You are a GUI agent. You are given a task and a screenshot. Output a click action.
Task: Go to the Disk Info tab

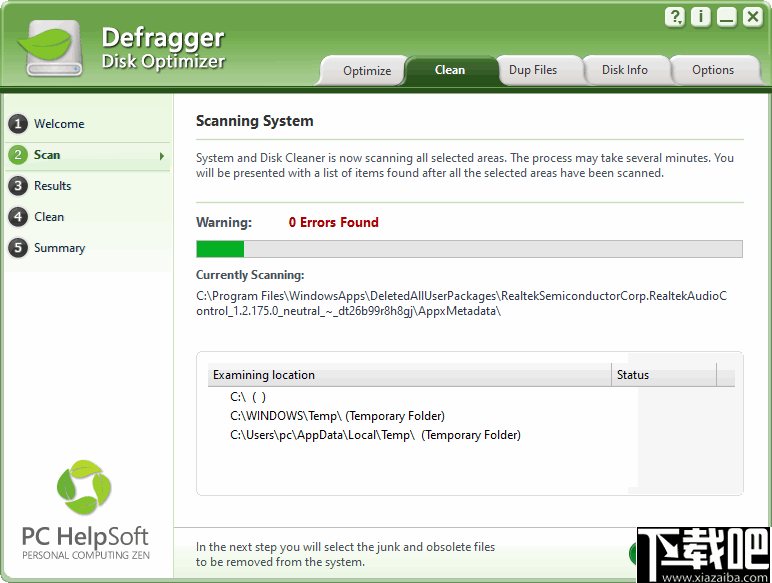coord(624,70)
